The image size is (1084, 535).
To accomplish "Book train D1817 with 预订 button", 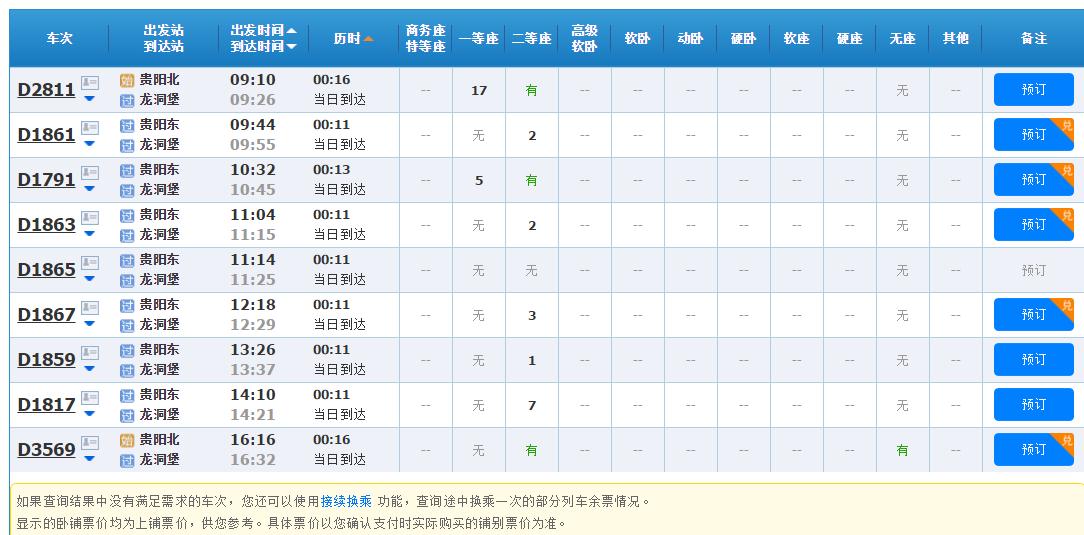I will (x=1034, y=404).
